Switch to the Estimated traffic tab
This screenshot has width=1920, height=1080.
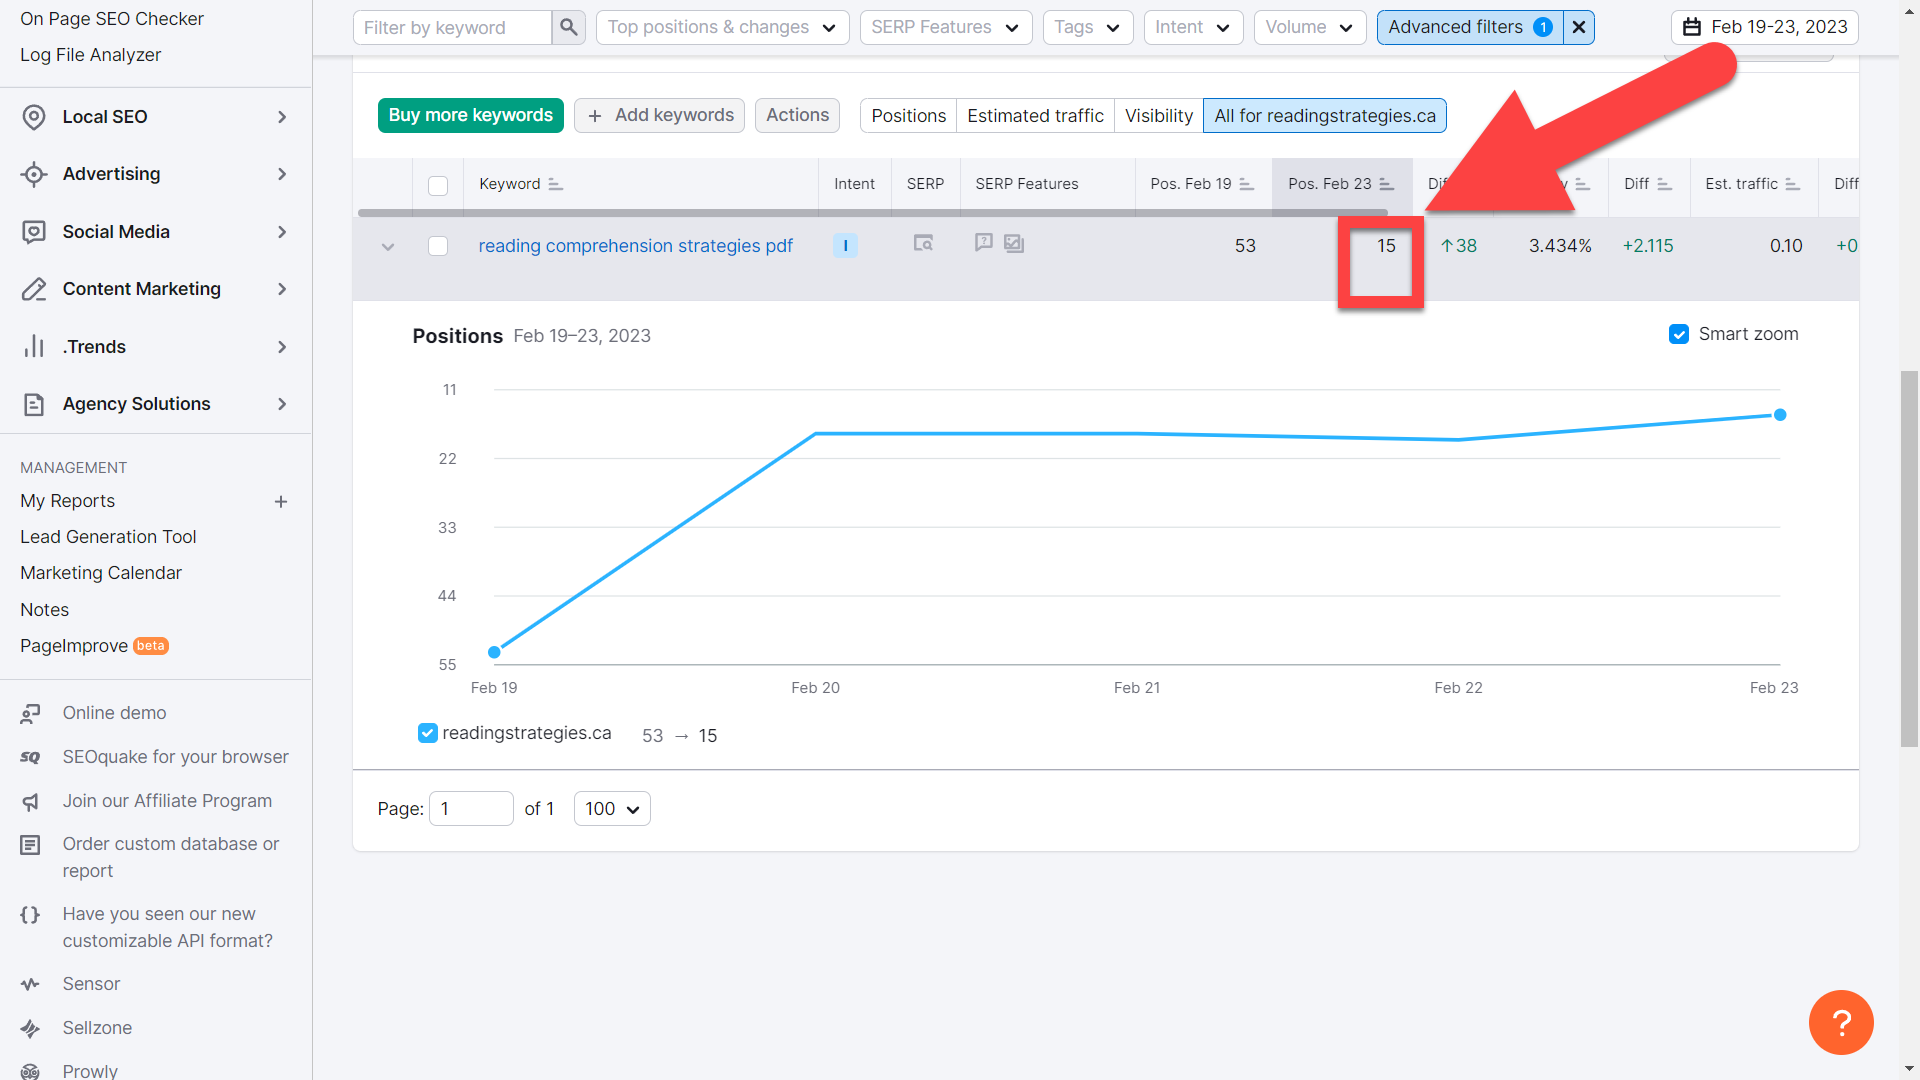(x=1035, y=115)
